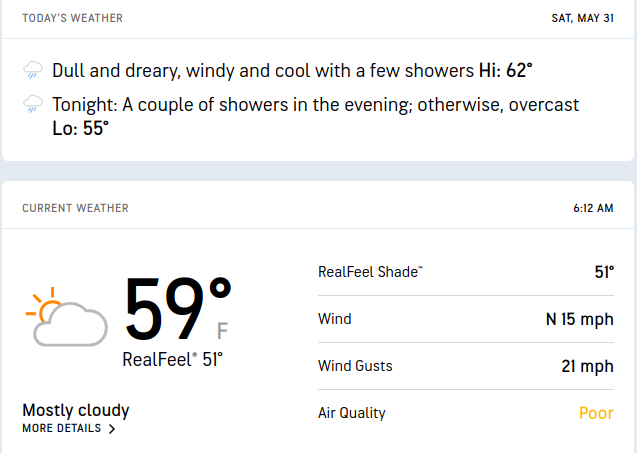Click the rain icon next to Tonight's forecast

pyautogui.click(x=33, y=104)
